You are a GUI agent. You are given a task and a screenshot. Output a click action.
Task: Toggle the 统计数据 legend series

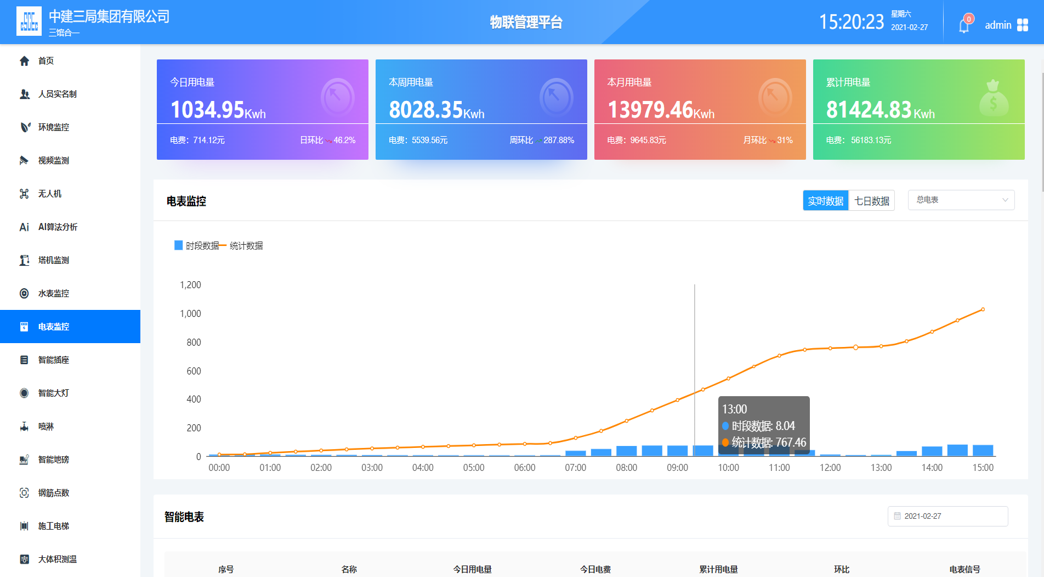pyautogui.click(x=244, y=245)
